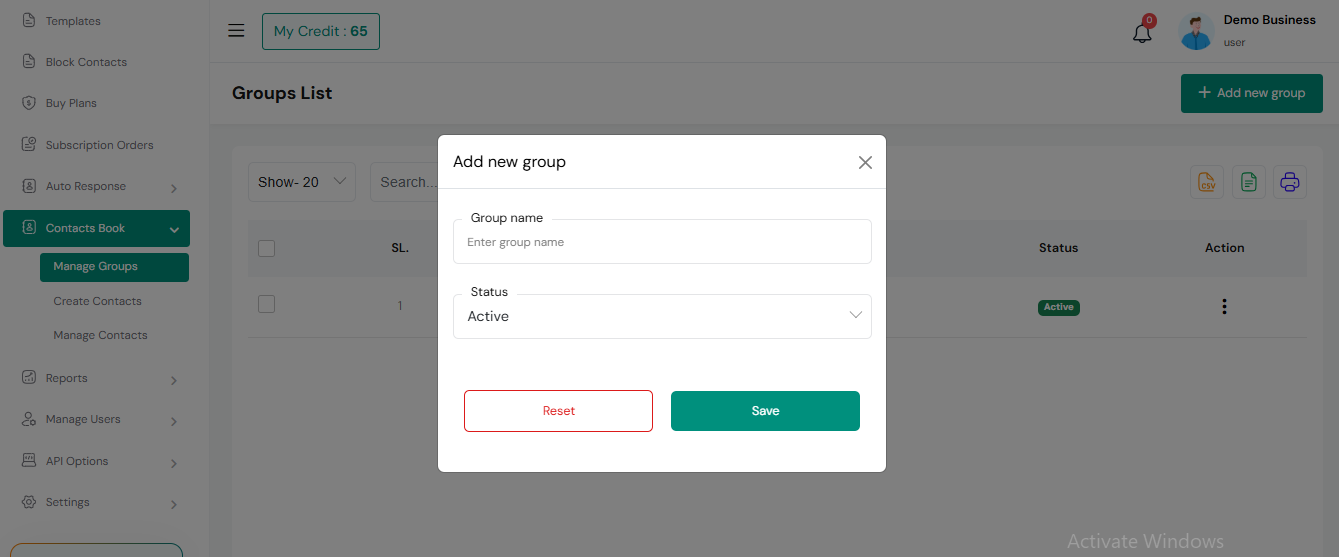Close the Add new group dialog
The width and height of the screenshot is (1339, 557).
(x=865, y=162)
